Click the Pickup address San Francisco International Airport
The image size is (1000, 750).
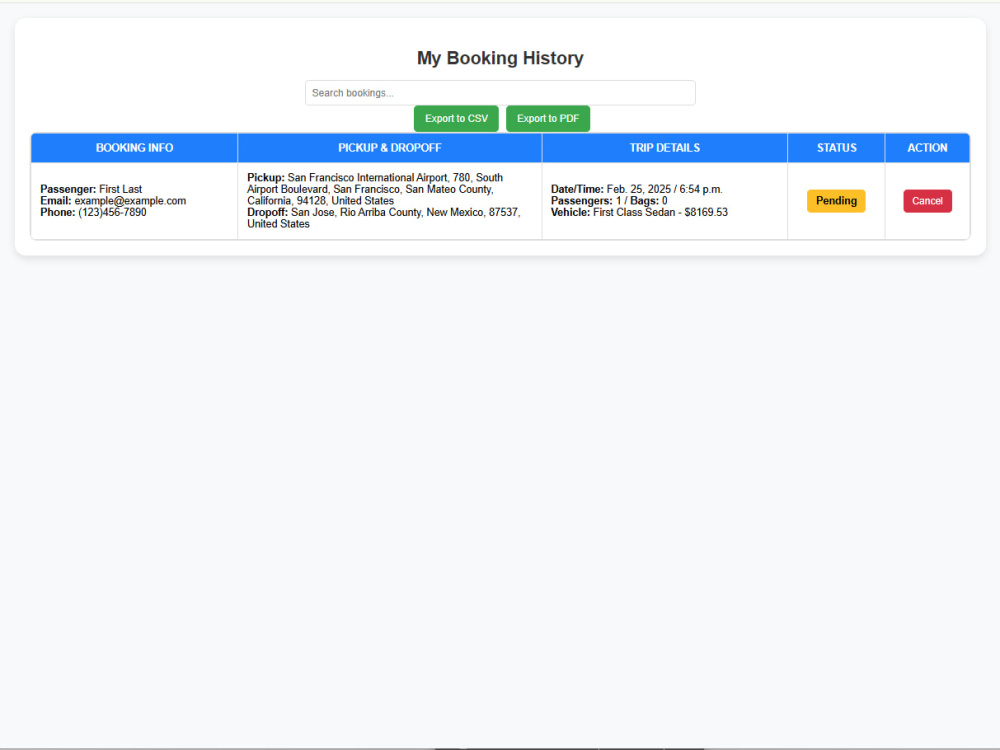(375, 189)
